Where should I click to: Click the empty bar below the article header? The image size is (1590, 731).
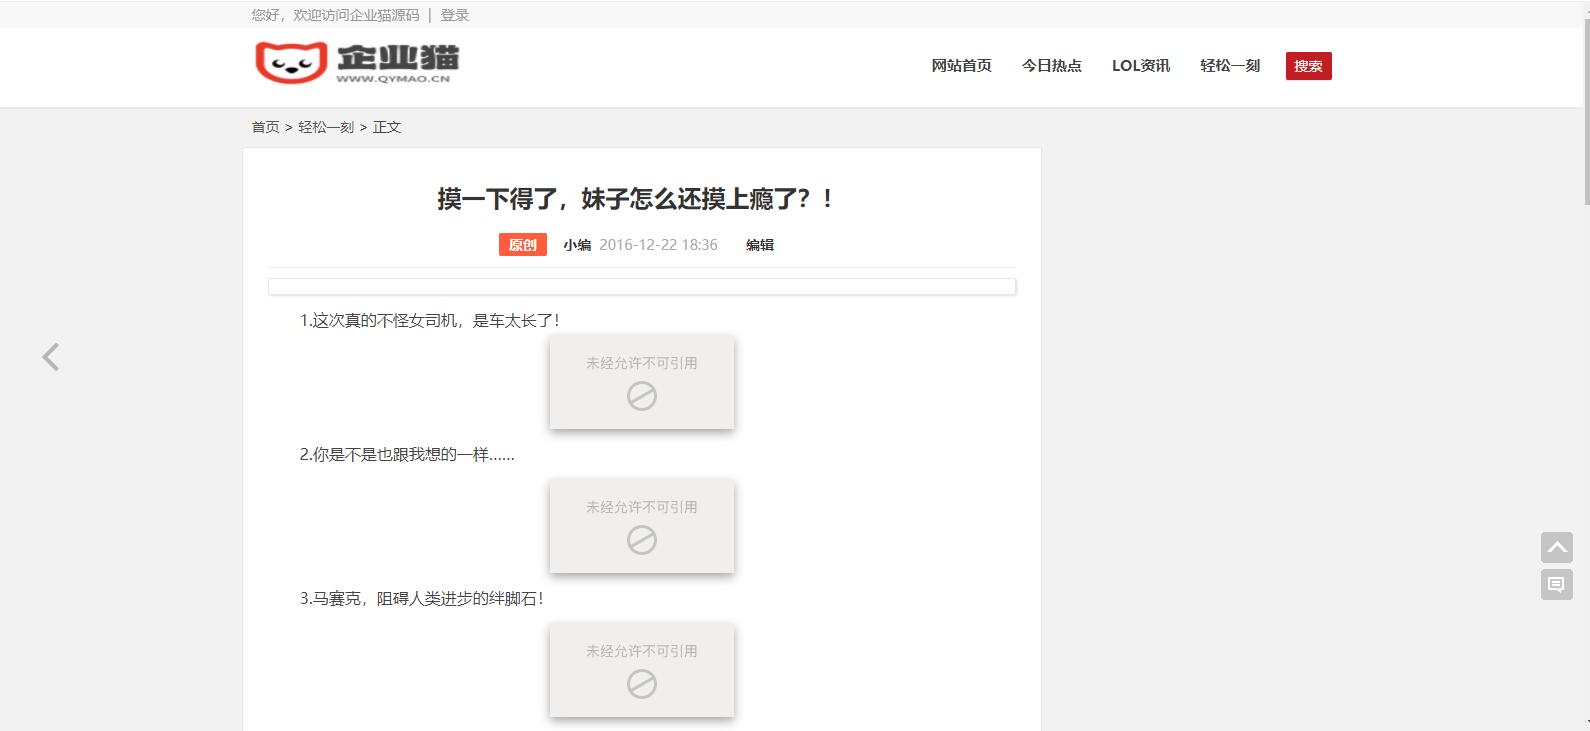tap(641, 287)
